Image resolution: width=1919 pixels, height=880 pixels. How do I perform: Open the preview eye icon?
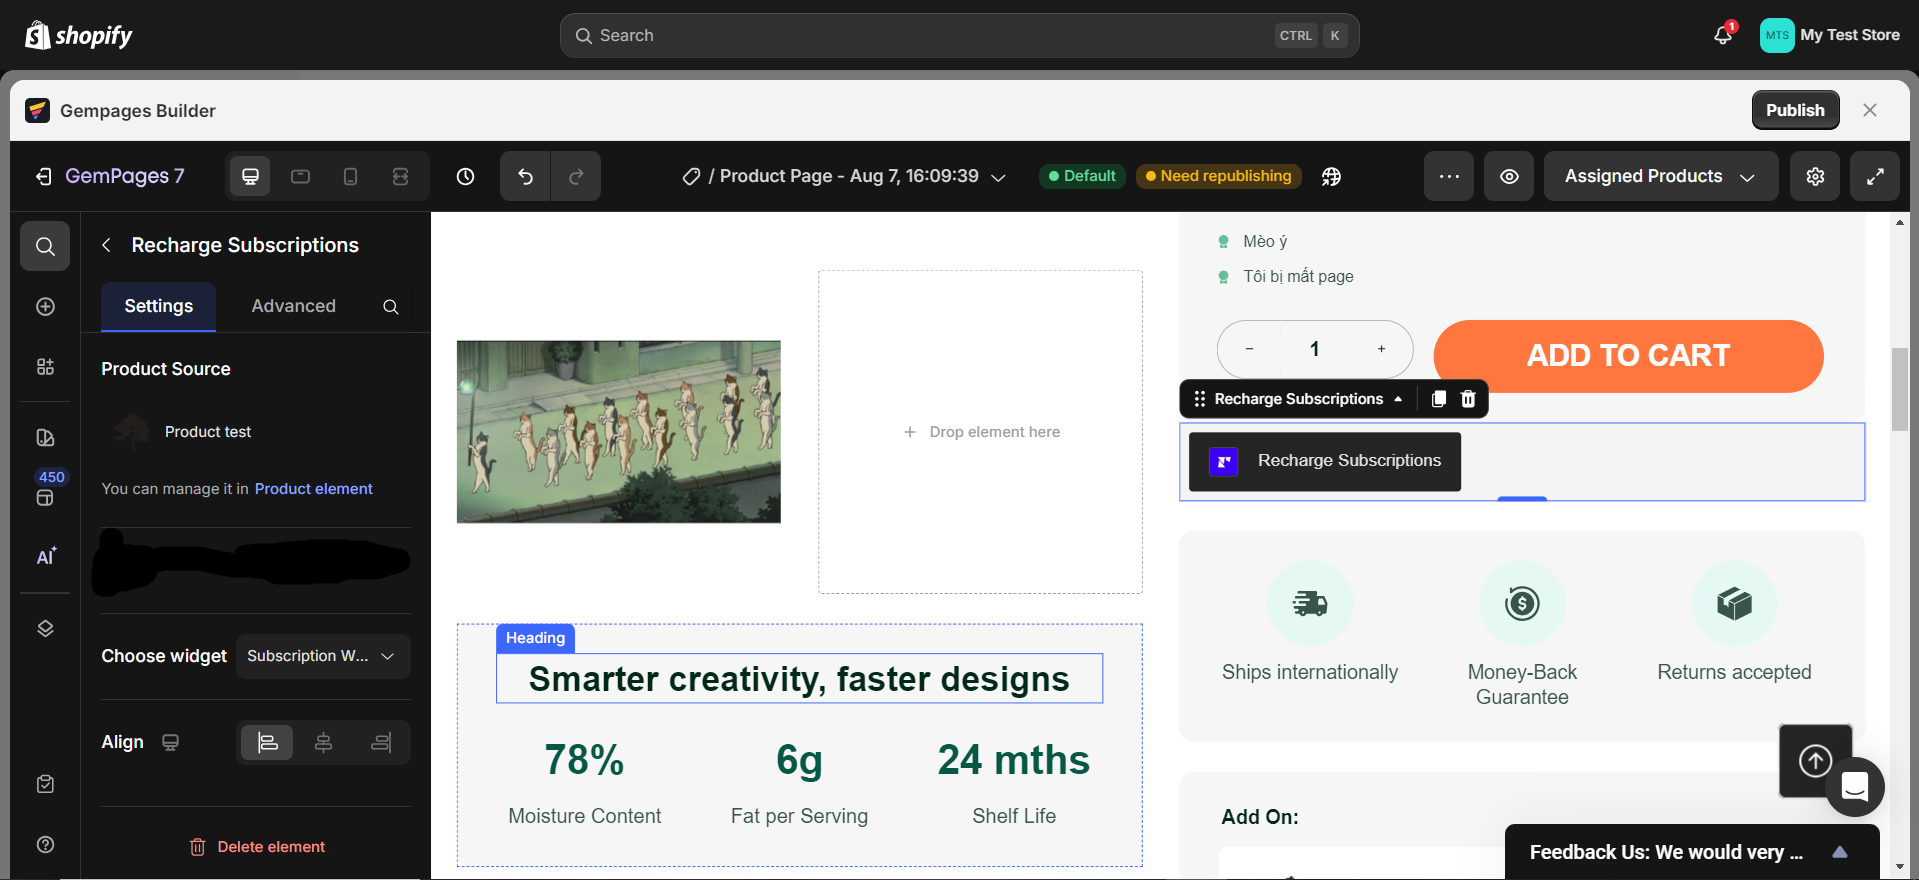pos(1509,177)
